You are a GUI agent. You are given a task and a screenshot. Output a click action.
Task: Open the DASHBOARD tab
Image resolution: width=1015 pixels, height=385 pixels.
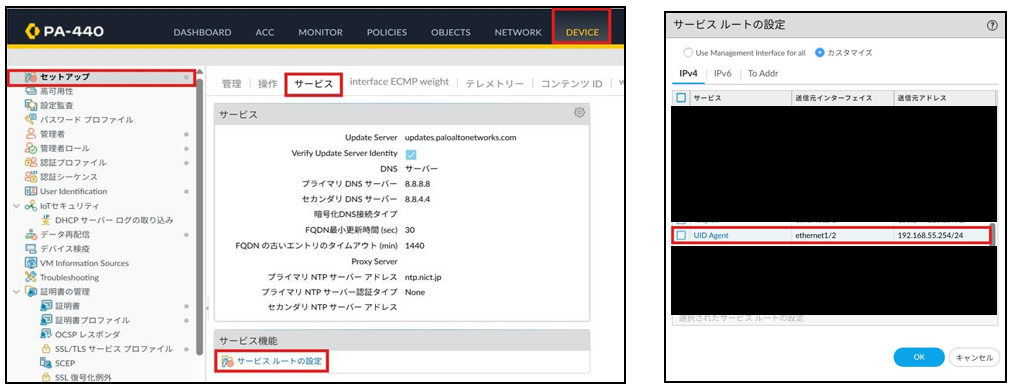tap(202, 32)
